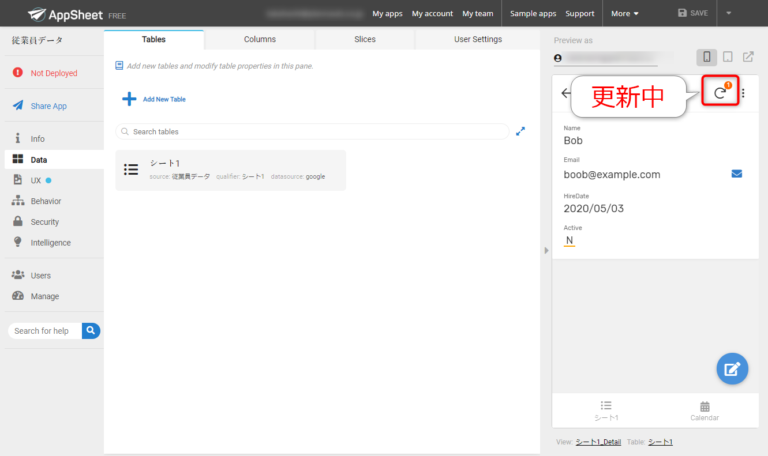The width and height of the screenshot is (768, 456).
Task: Open the three-dot menu in app preview
Action: point(743,93)
